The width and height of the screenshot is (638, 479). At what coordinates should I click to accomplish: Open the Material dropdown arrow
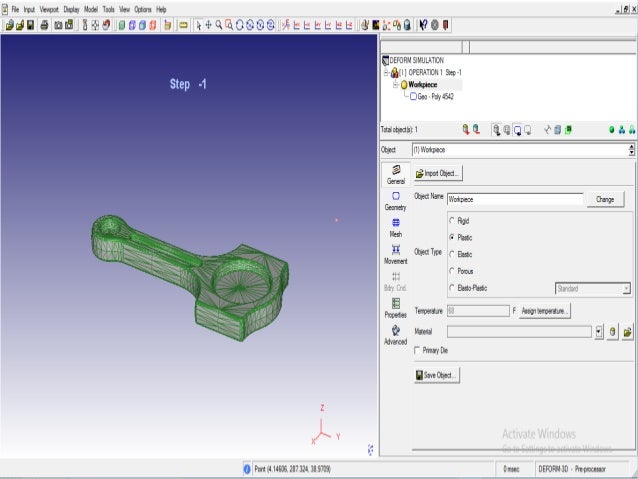coord(599,332)
